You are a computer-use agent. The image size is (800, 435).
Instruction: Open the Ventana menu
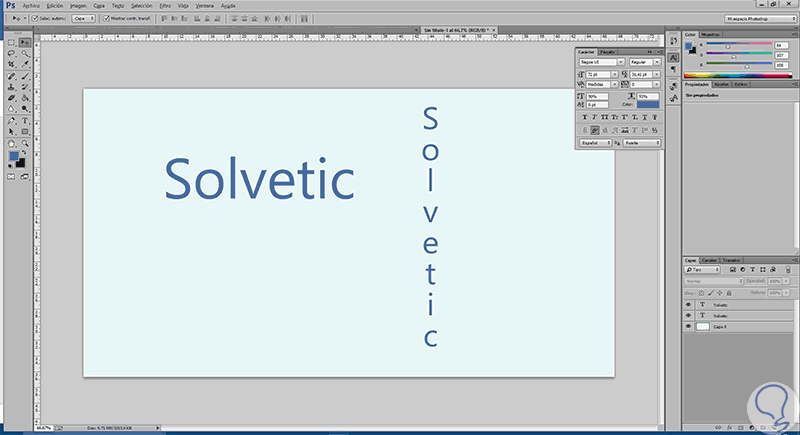(x=205, y=6)
